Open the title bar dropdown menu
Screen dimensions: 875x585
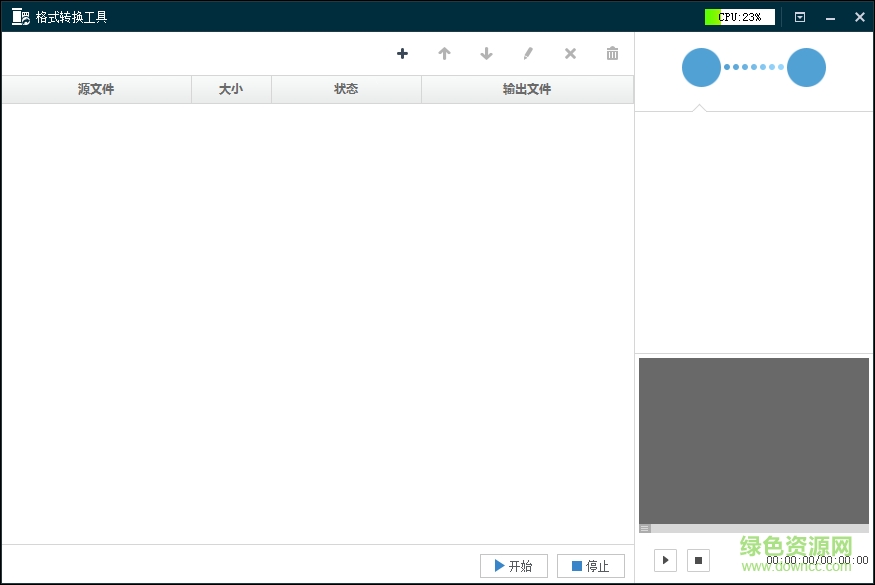point(799,16)
